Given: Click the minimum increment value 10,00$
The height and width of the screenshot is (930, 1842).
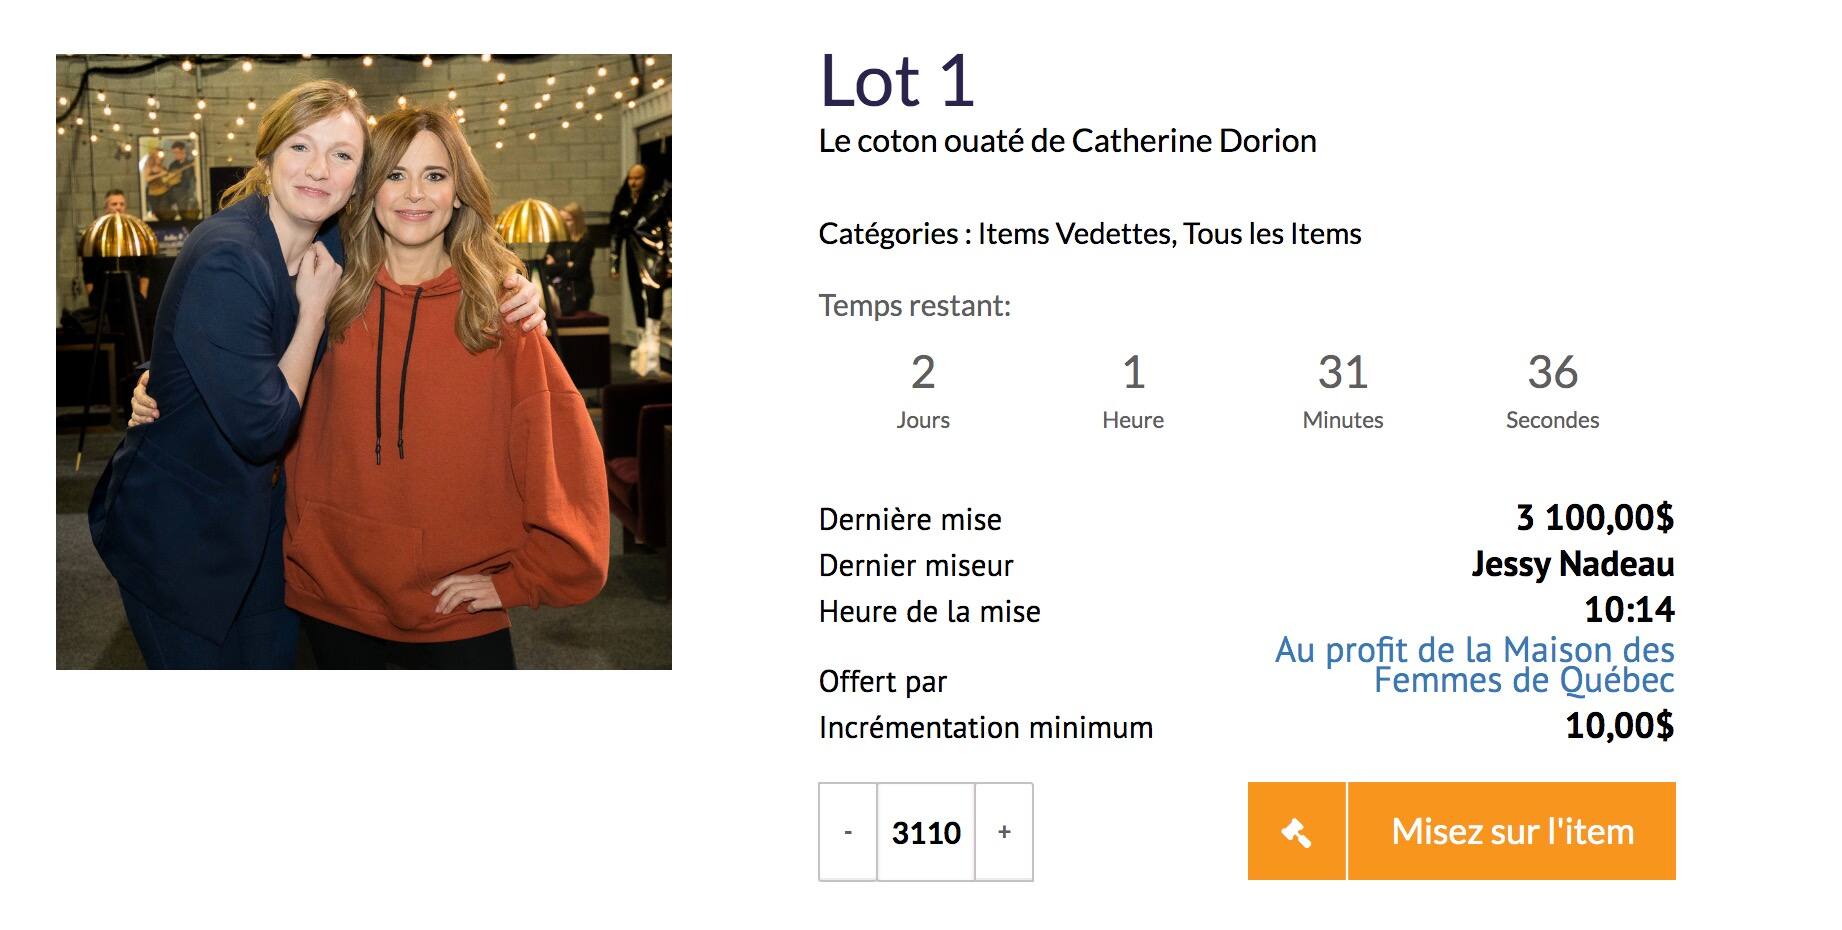Looking at the screenshot, I should (x=1619, y=726).
